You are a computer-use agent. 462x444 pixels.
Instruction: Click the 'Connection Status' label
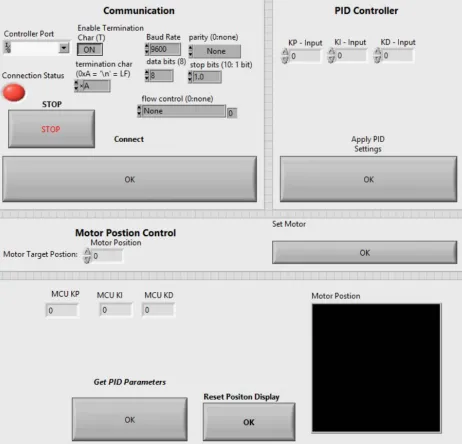tap(33, 76)
